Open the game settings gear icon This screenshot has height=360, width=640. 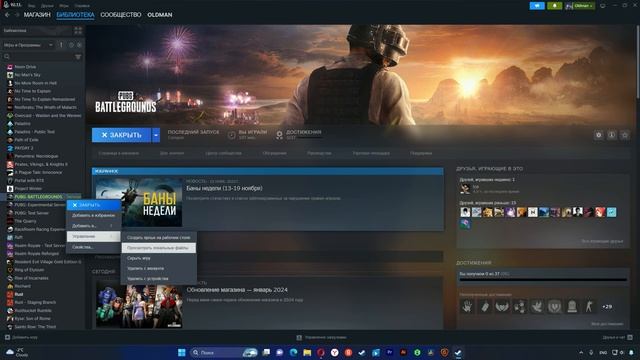598,135
